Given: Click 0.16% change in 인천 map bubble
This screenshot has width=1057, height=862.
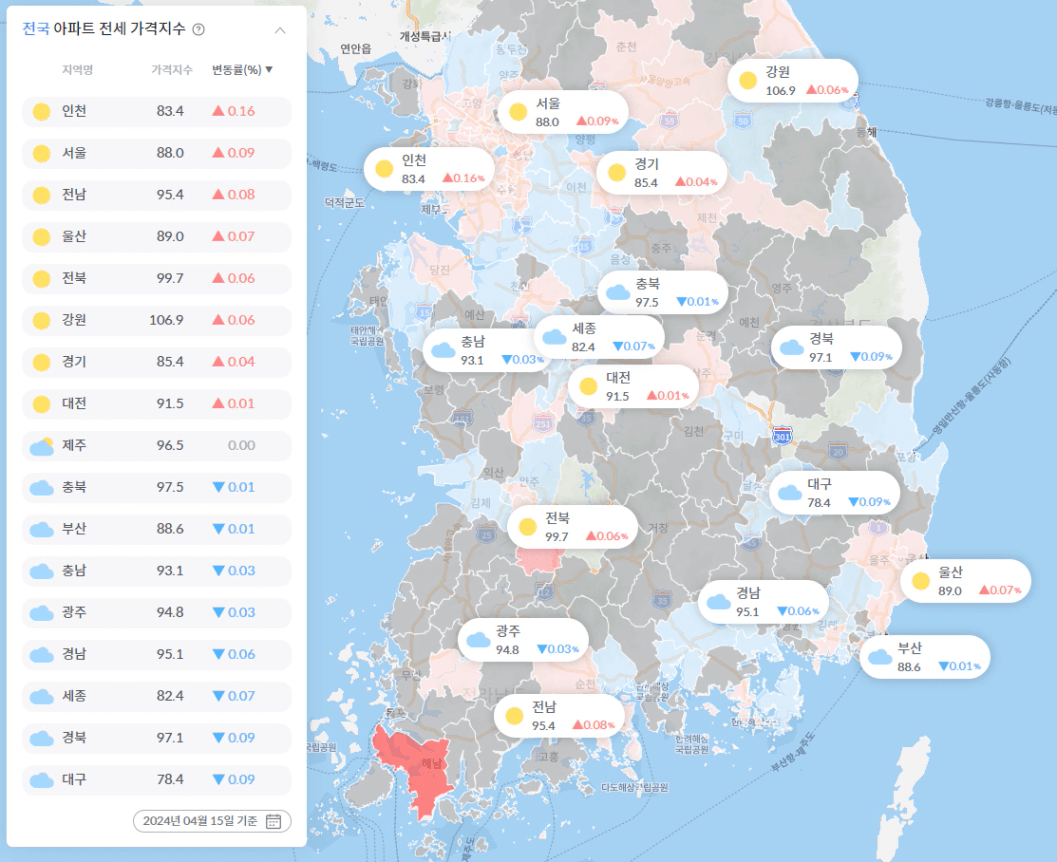Looking at the screenshot, I should pyautogui.click(x=463, y=178).
